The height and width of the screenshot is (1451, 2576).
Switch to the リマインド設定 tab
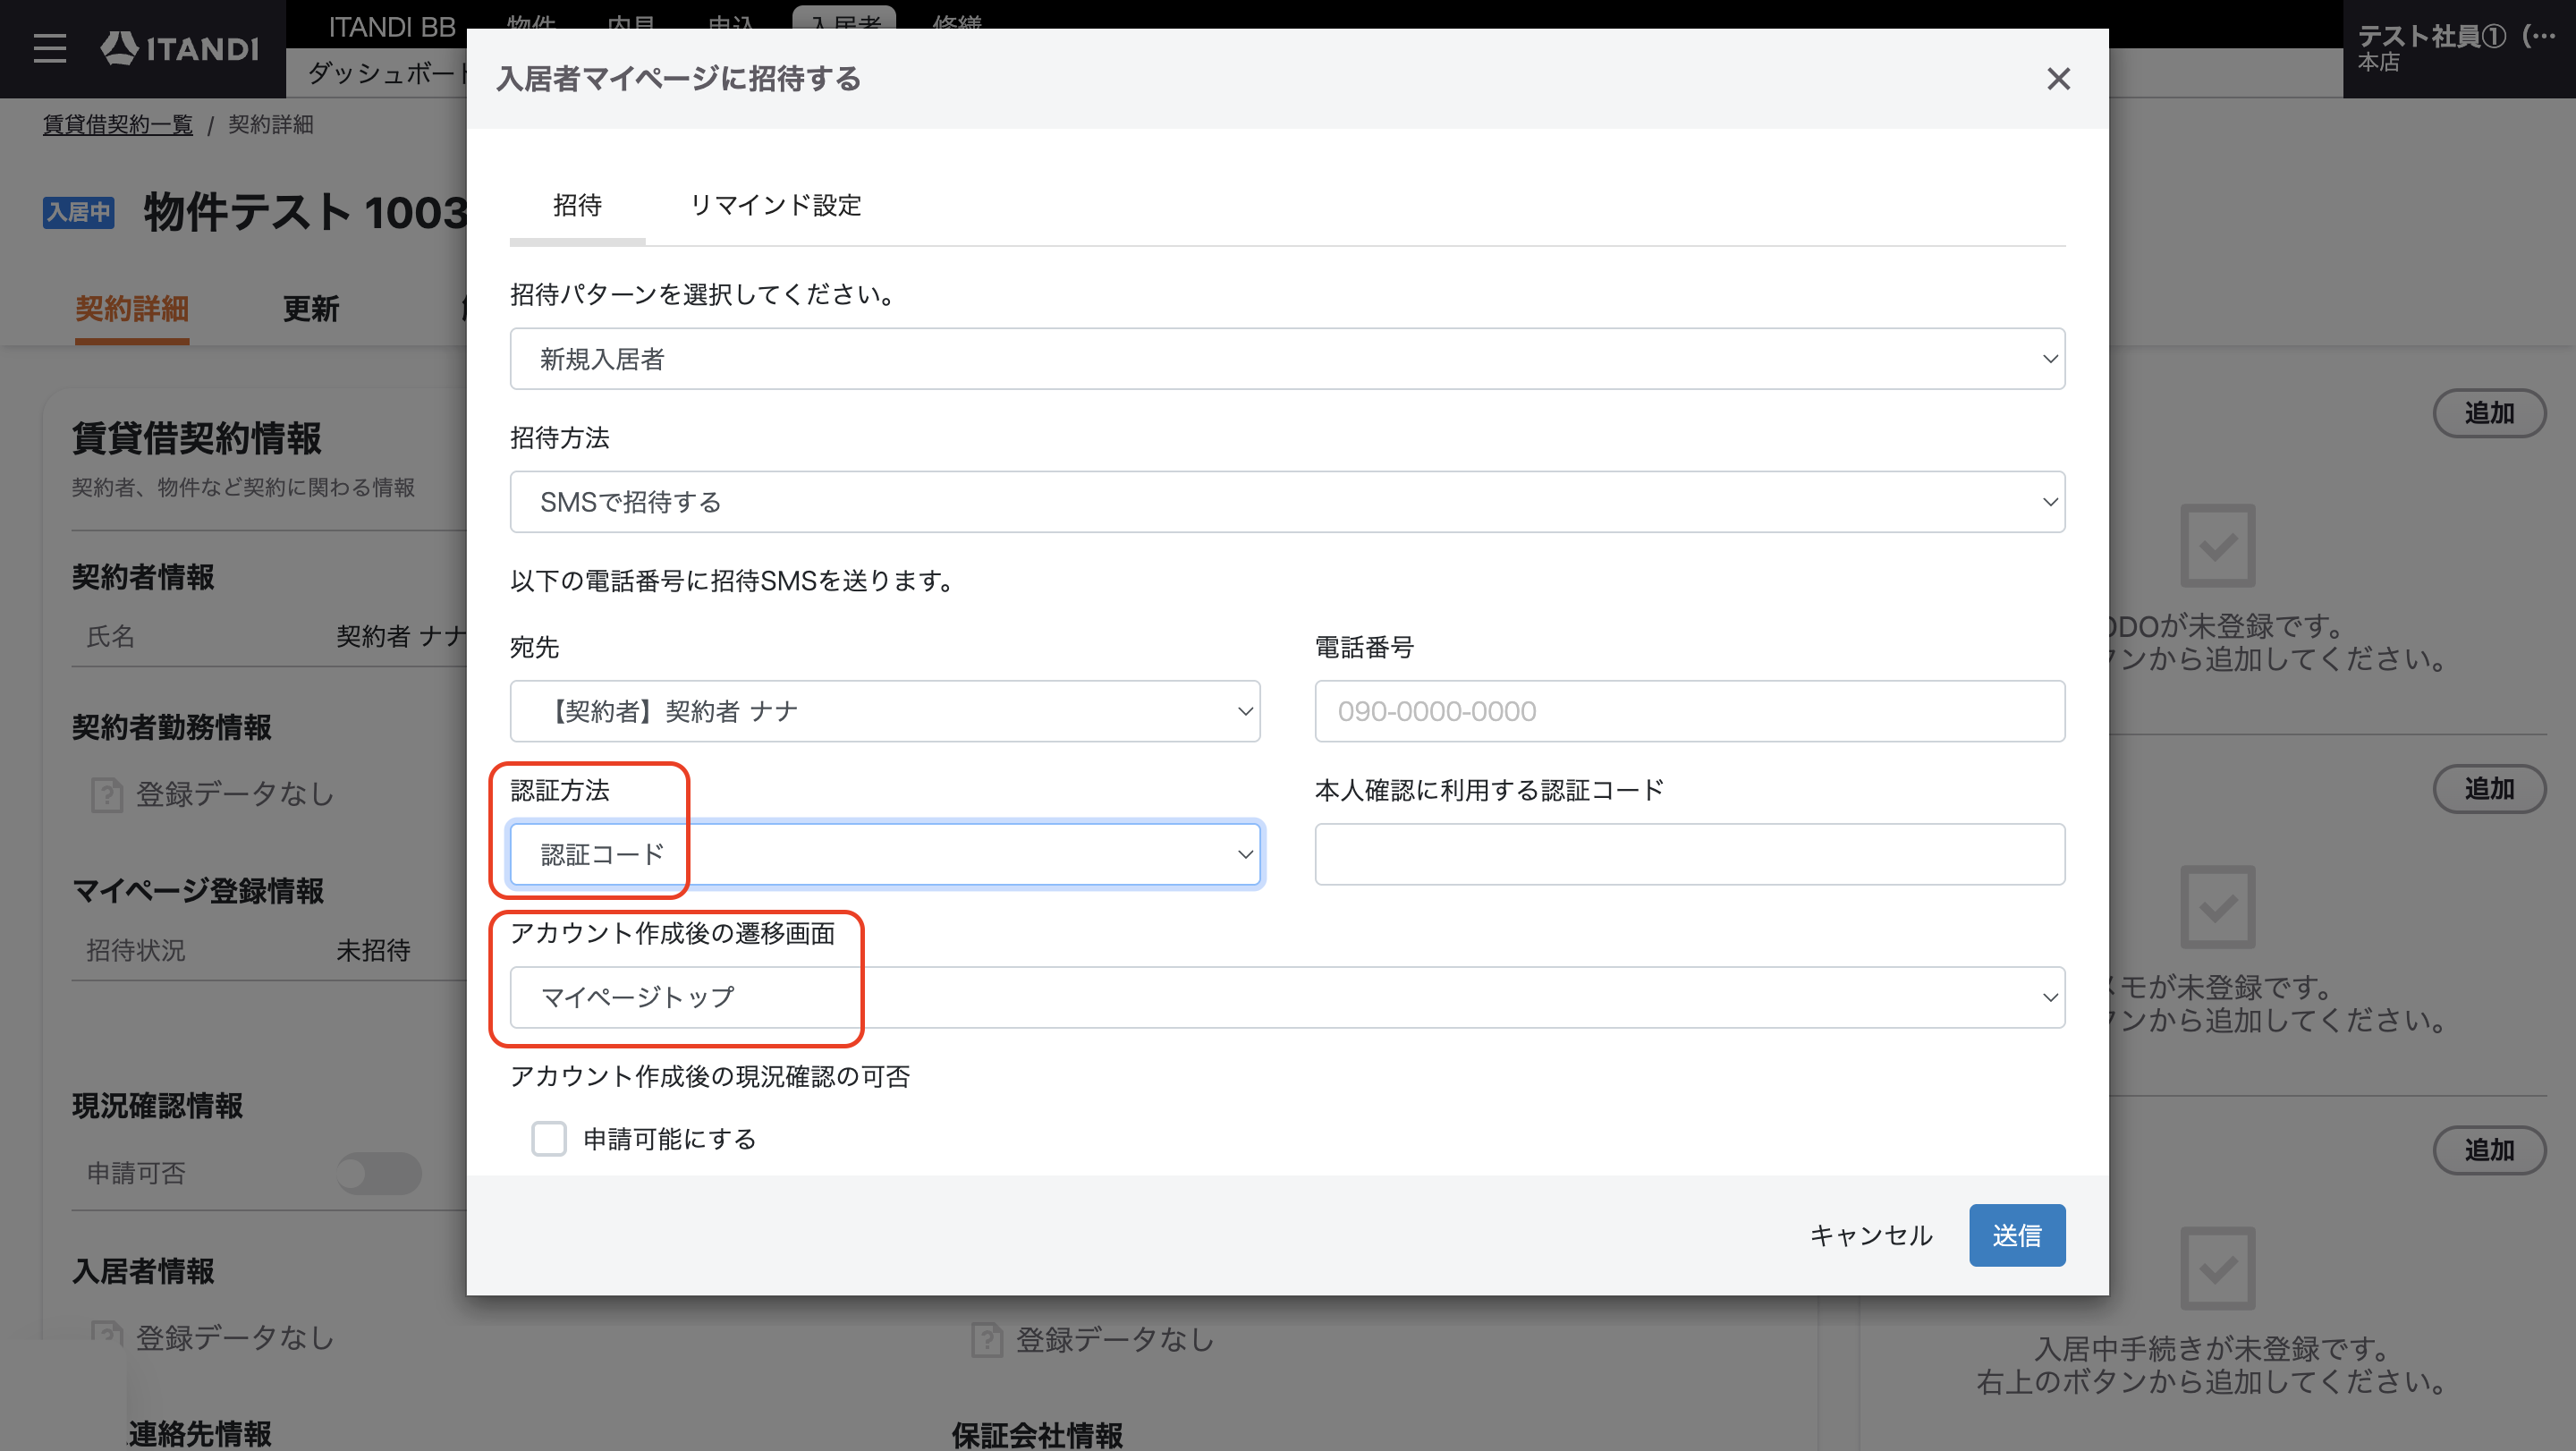pyautogui.click(x=775, y=205)
